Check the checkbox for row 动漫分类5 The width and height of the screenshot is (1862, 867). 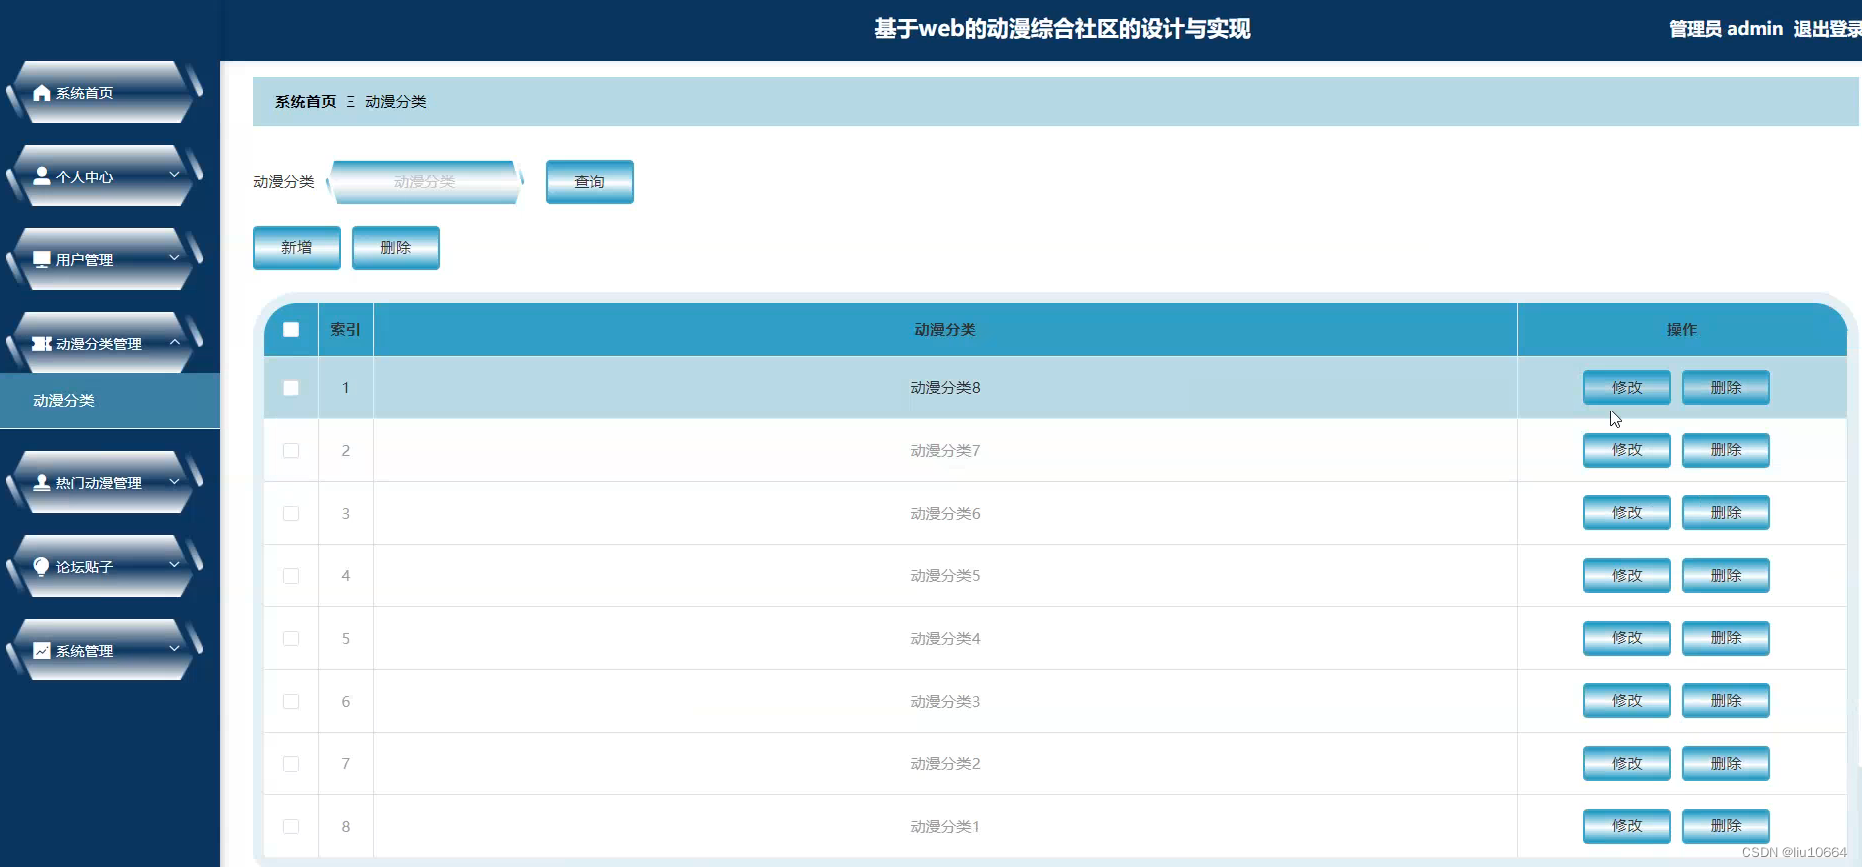click(x=291, y=576)
